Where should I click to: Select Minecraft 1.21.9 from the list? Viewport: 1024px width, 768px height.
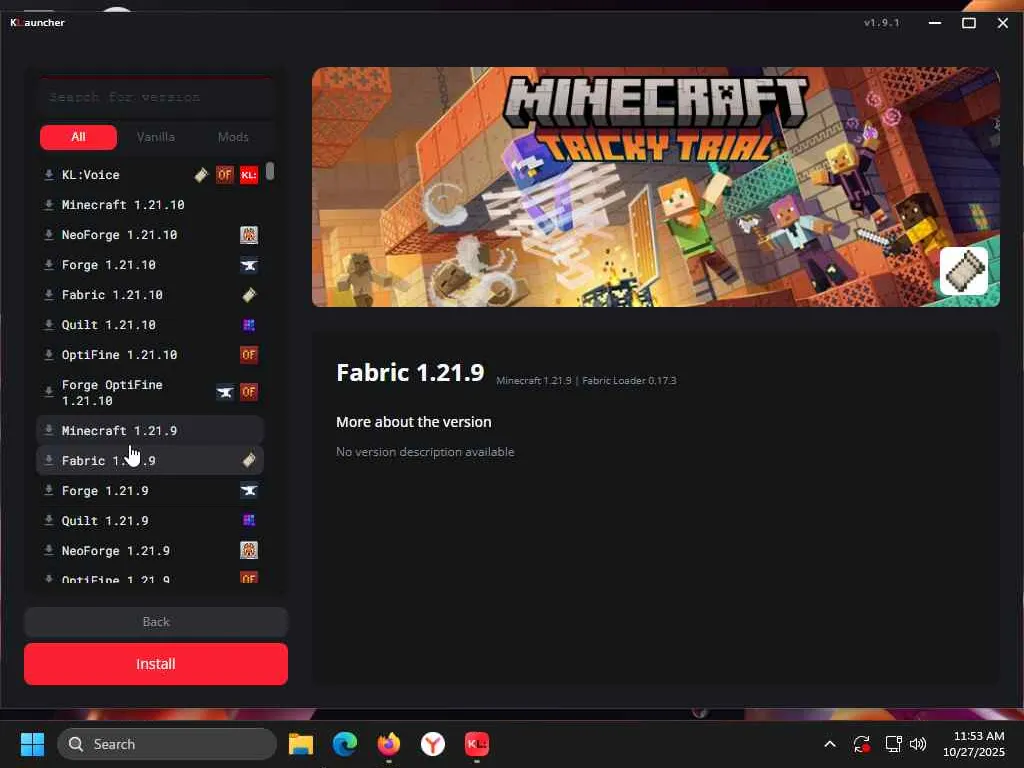coord(151,430)
